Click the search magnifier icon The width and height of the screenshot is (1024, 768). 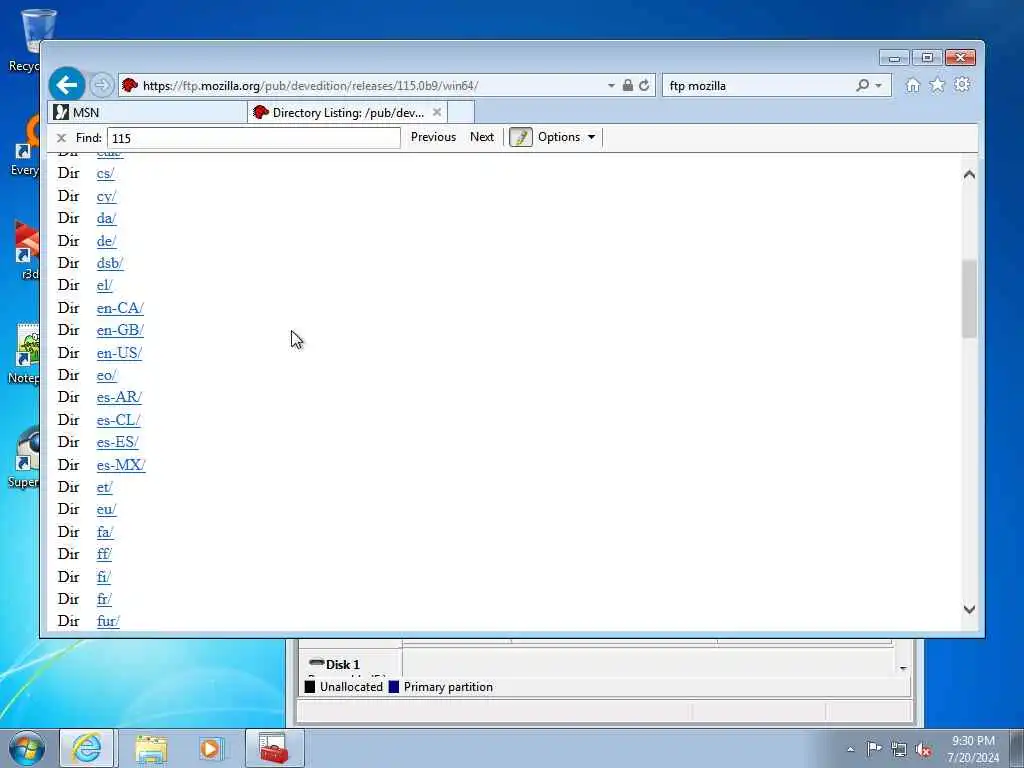point(863,86)
